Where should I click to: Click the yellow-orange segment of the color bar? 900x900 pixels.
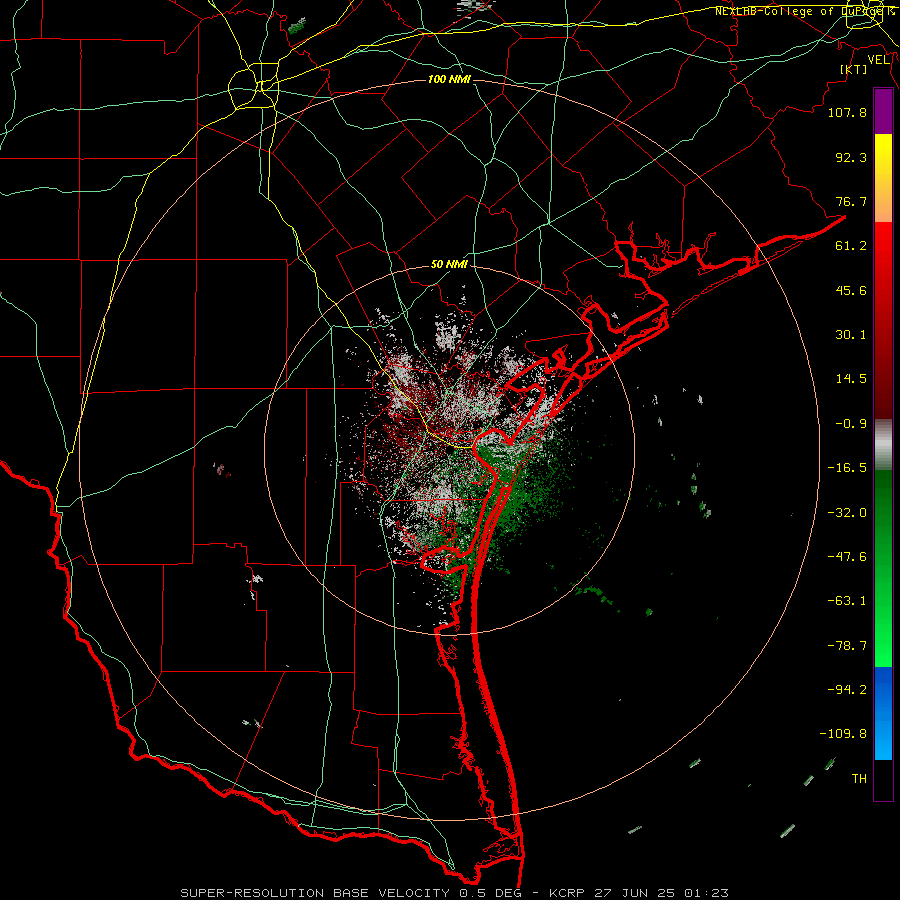883,178
